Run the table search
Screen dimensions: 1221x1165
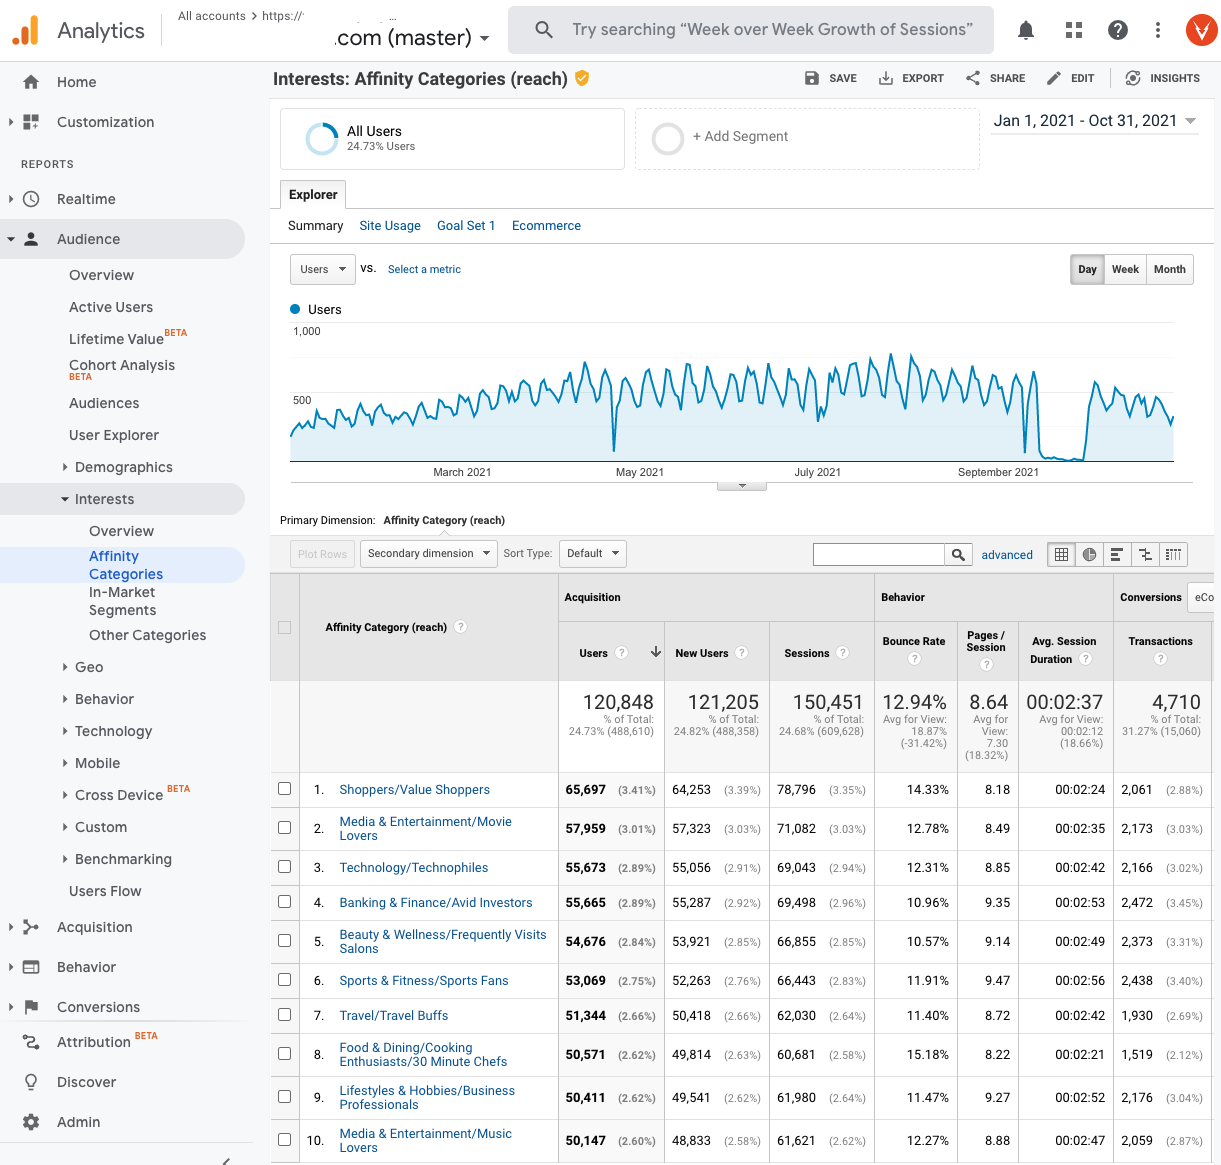(x=958, y=553)
